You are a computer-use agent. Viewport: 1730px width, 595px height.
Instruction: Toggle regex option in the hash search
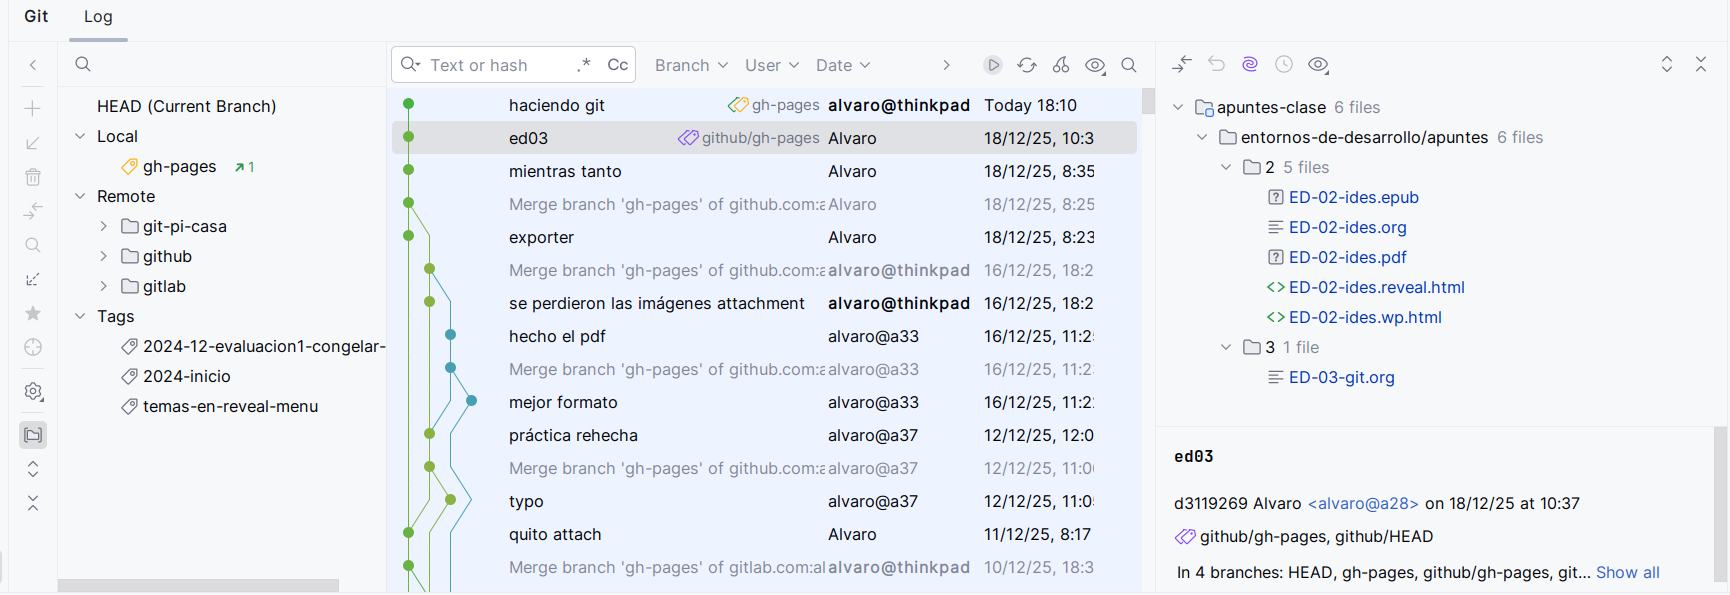point(584,65)
